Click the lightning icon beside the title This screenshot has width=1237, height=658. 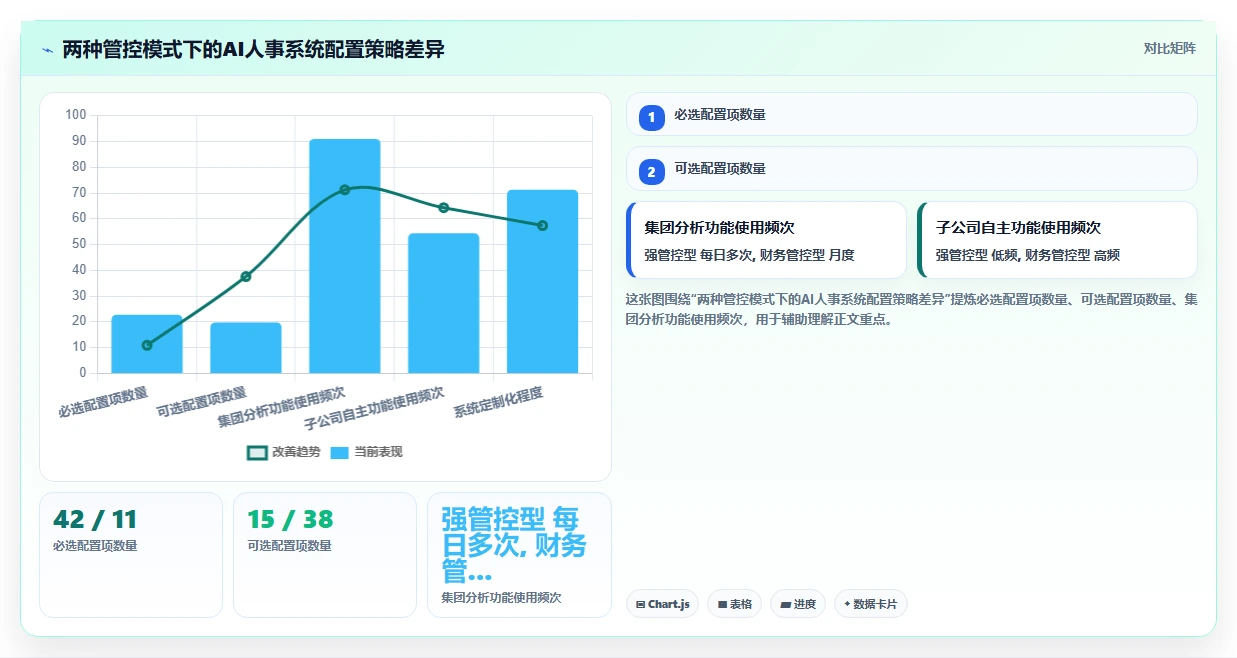[x=47, y=50]
